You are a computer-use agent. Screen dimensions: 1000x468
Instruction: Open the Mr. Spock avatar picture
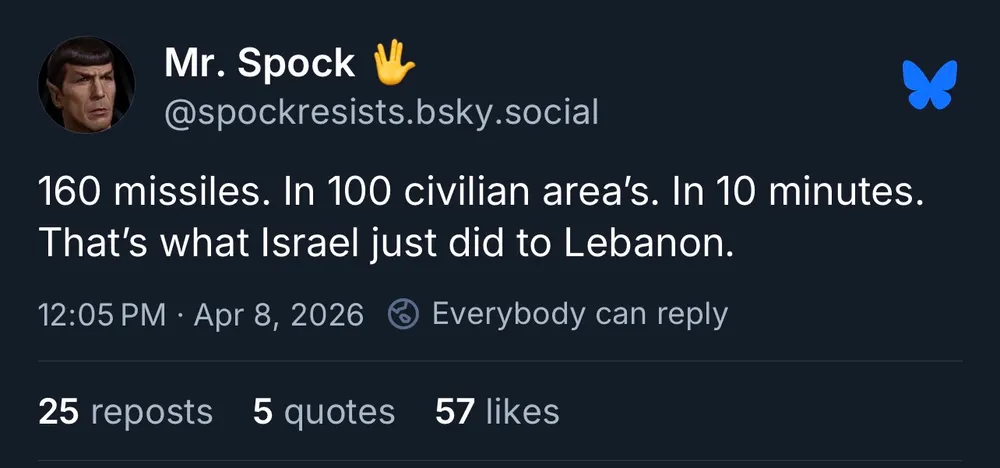pos(86,85)
